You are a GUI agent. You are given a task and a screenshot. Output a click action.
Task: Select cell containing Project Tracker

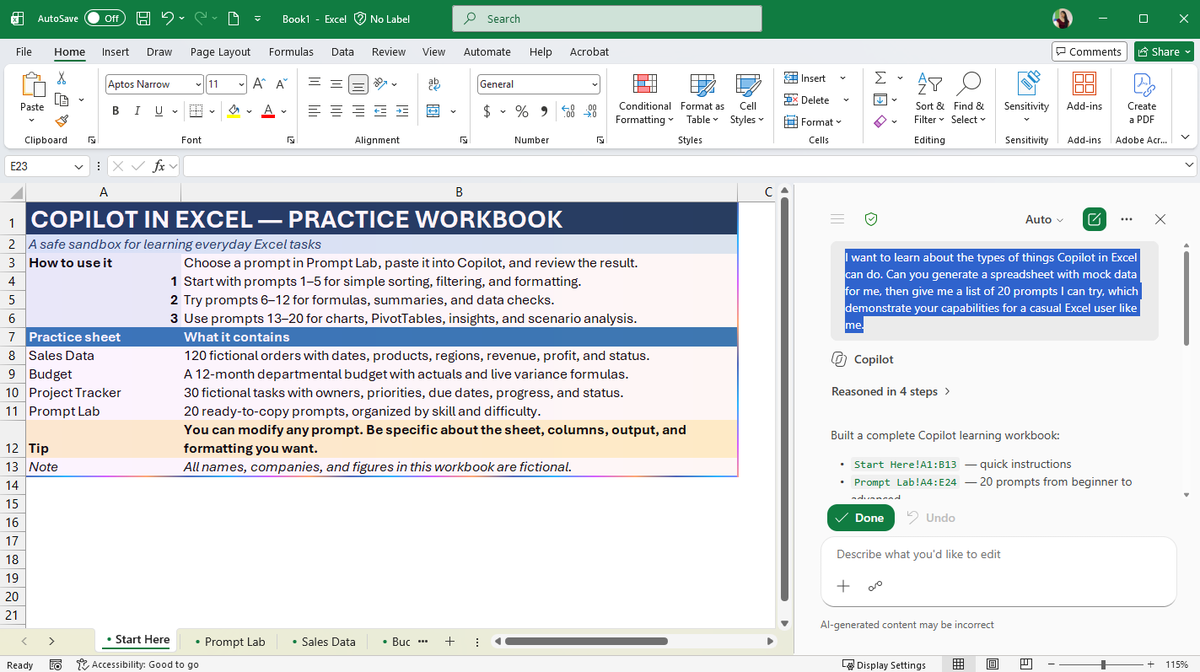pyautogui.click(x=102, y=393)
